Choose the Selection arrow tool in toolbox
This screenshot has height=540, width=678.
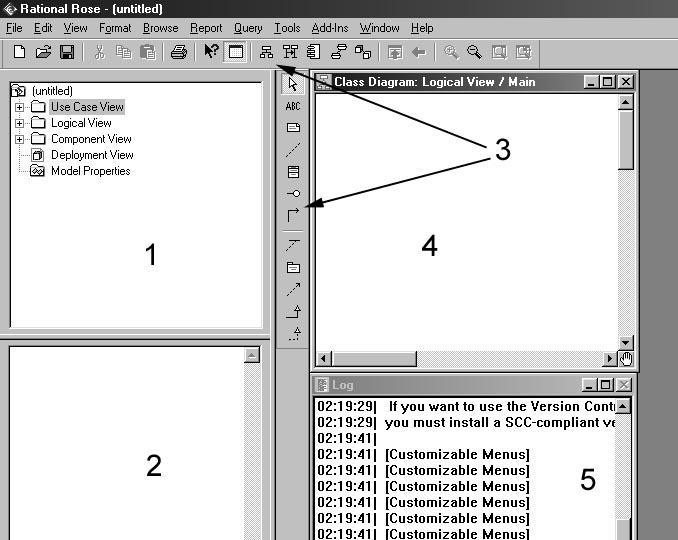pos(293,84)
